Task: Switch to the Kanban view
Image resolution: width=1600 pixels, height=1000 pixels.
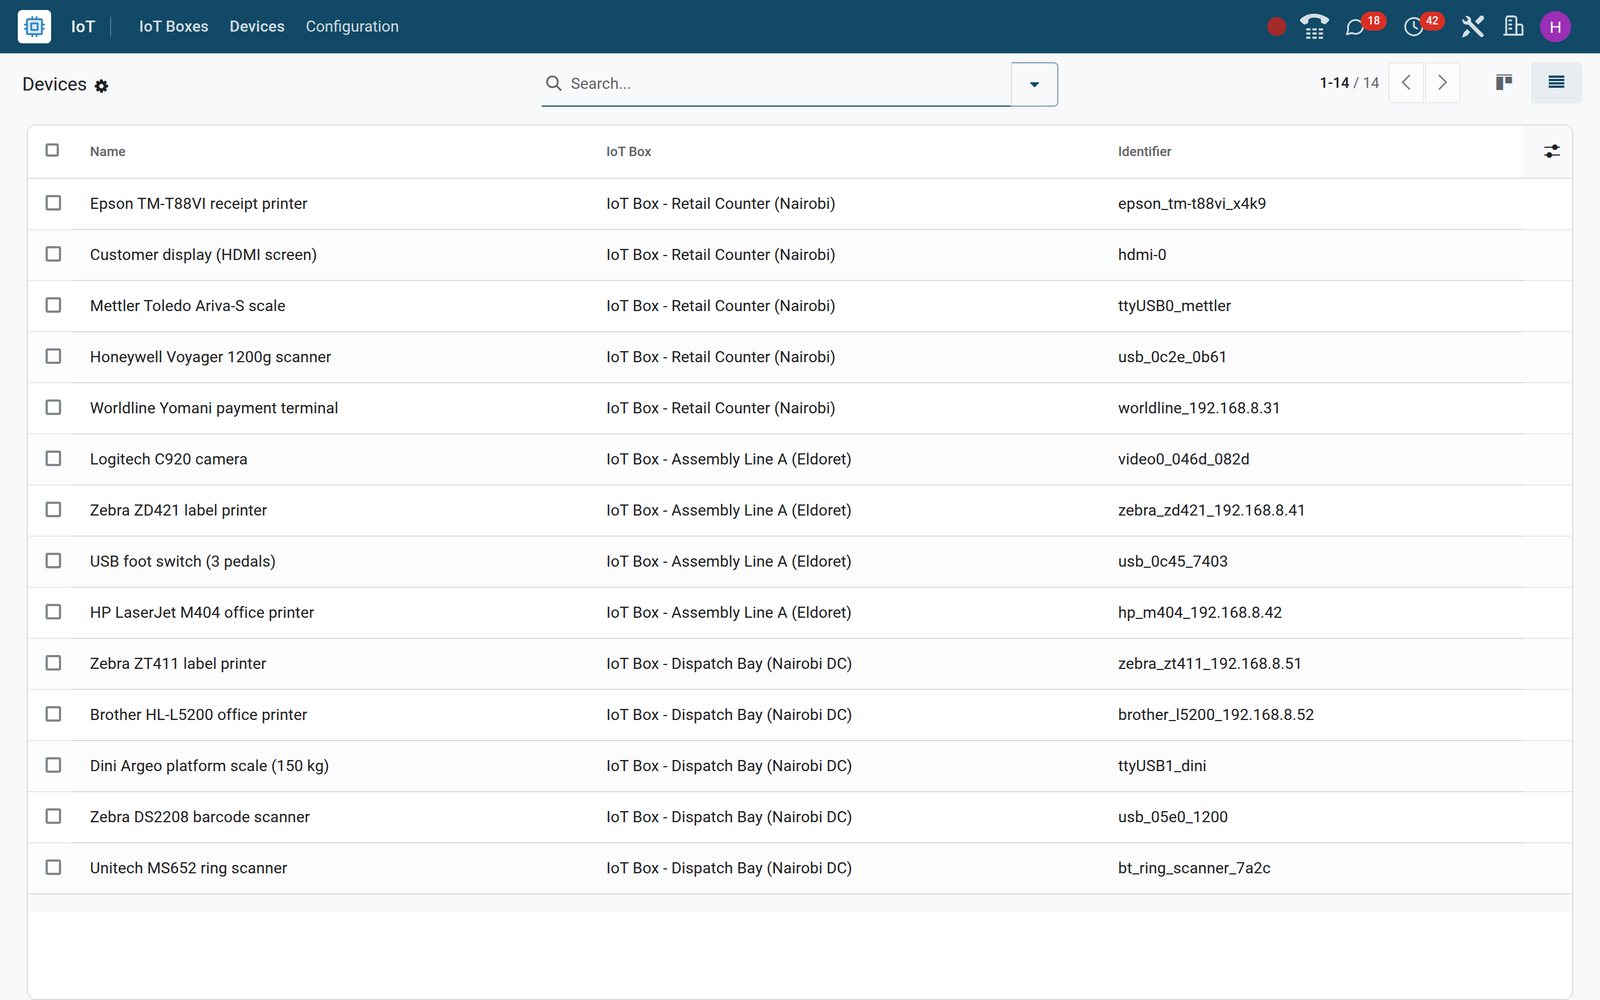Action: click(x=1503, y=82)
